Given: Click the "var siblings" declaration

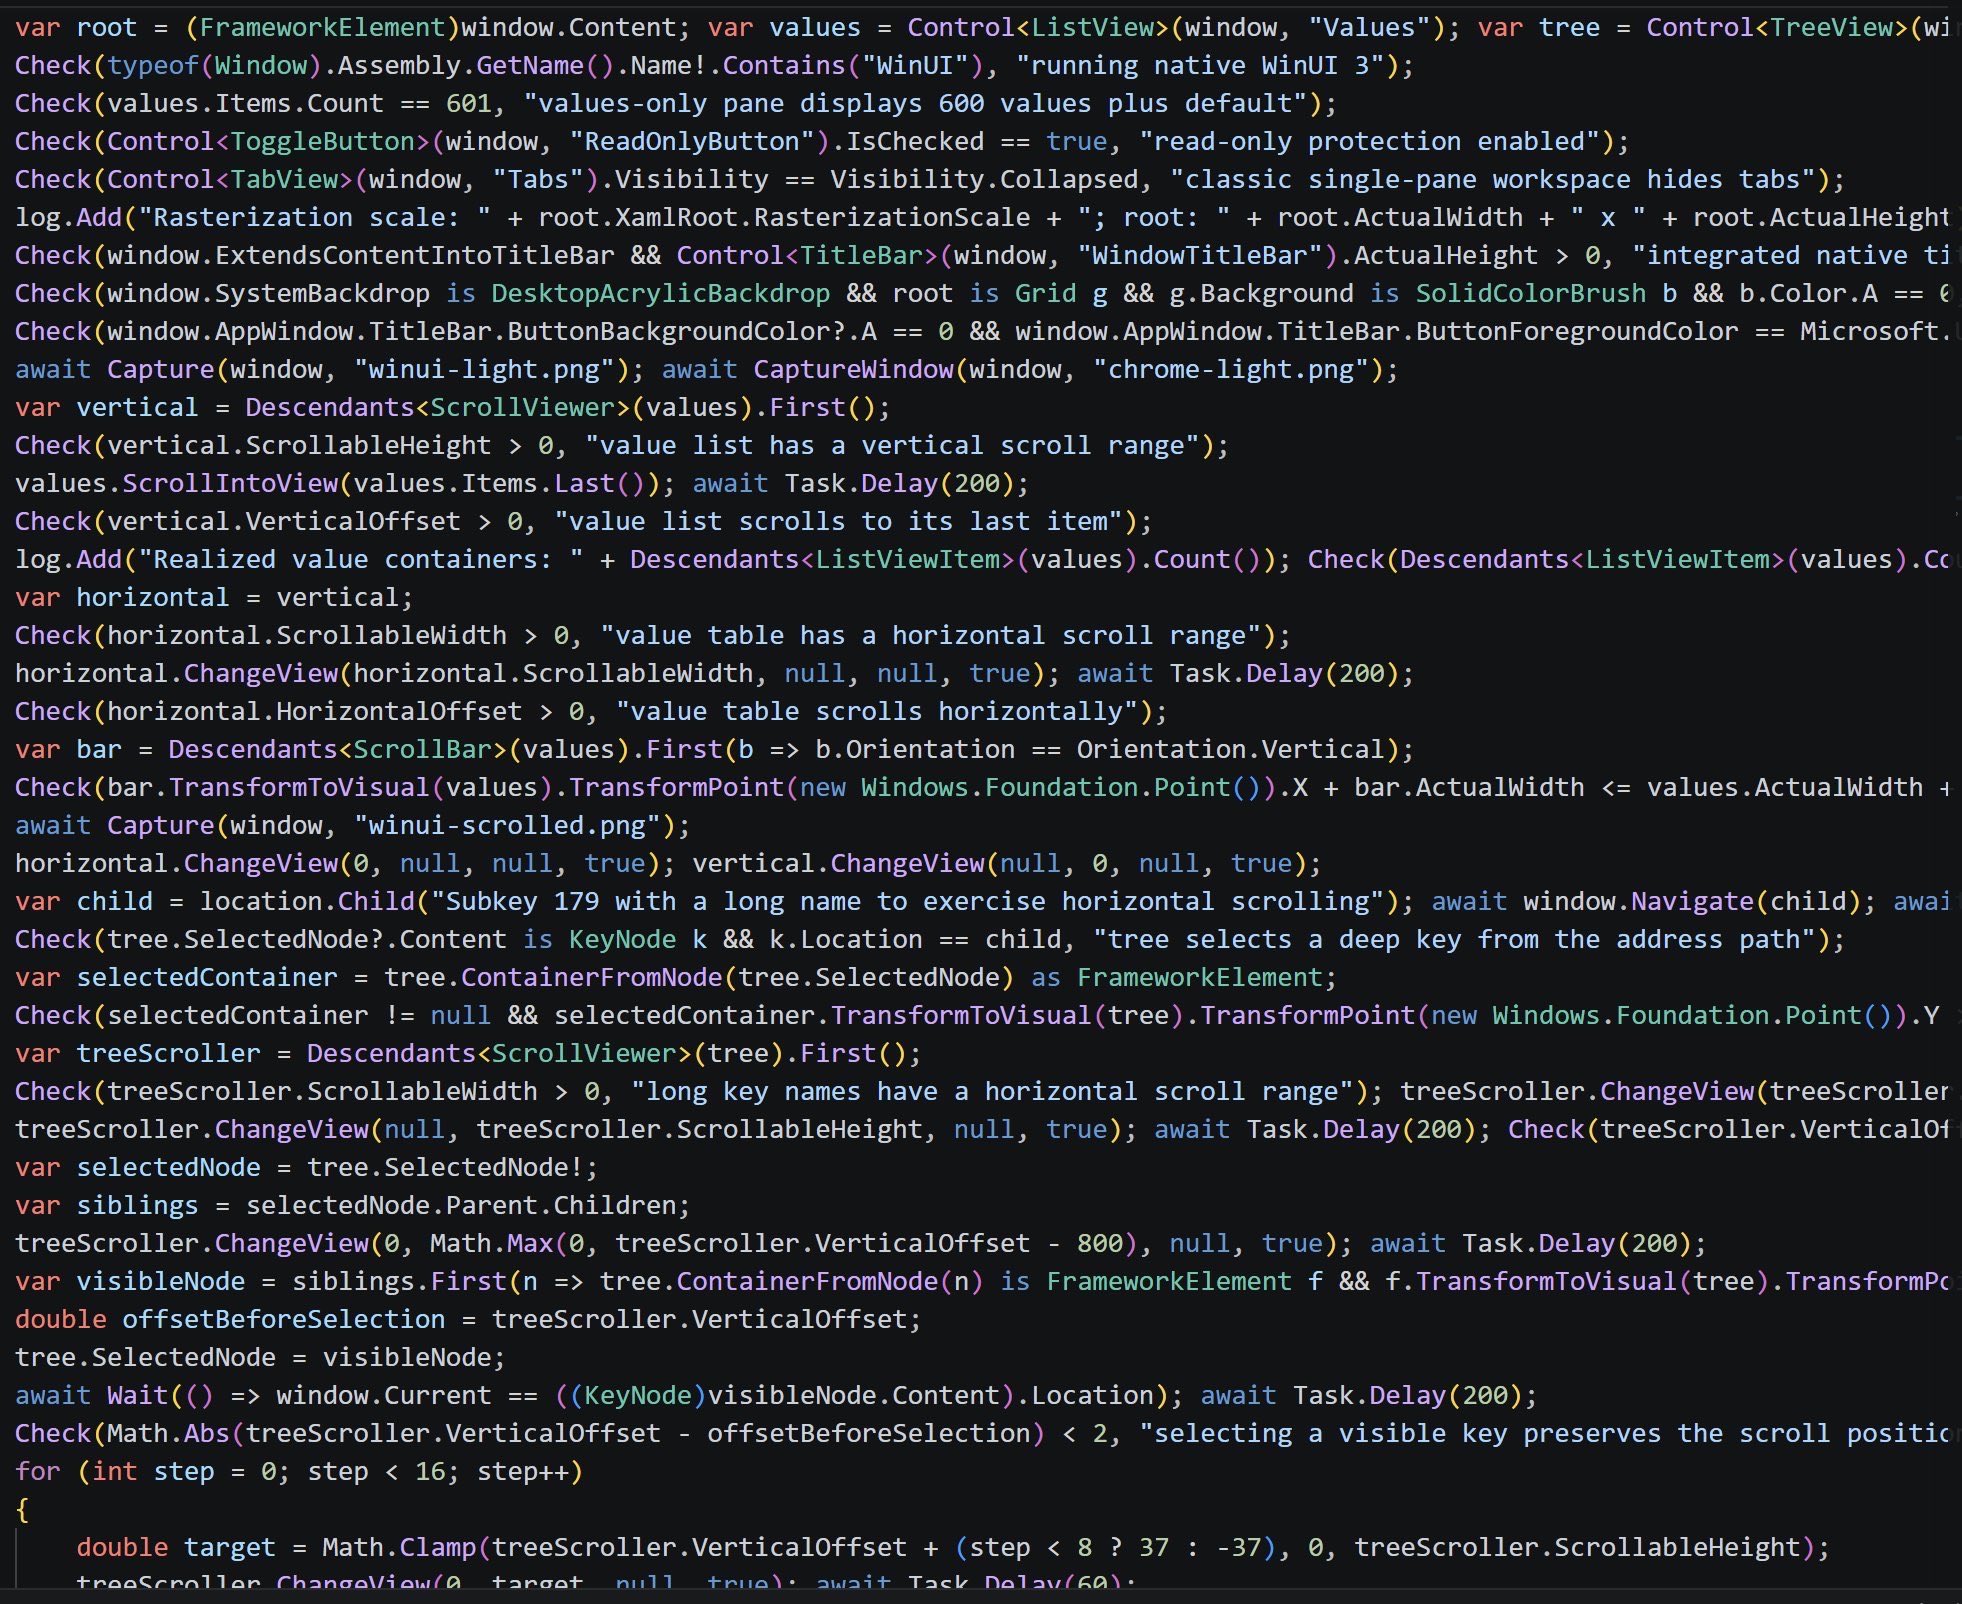Looking at the screenshot, I should [107, 1206].
